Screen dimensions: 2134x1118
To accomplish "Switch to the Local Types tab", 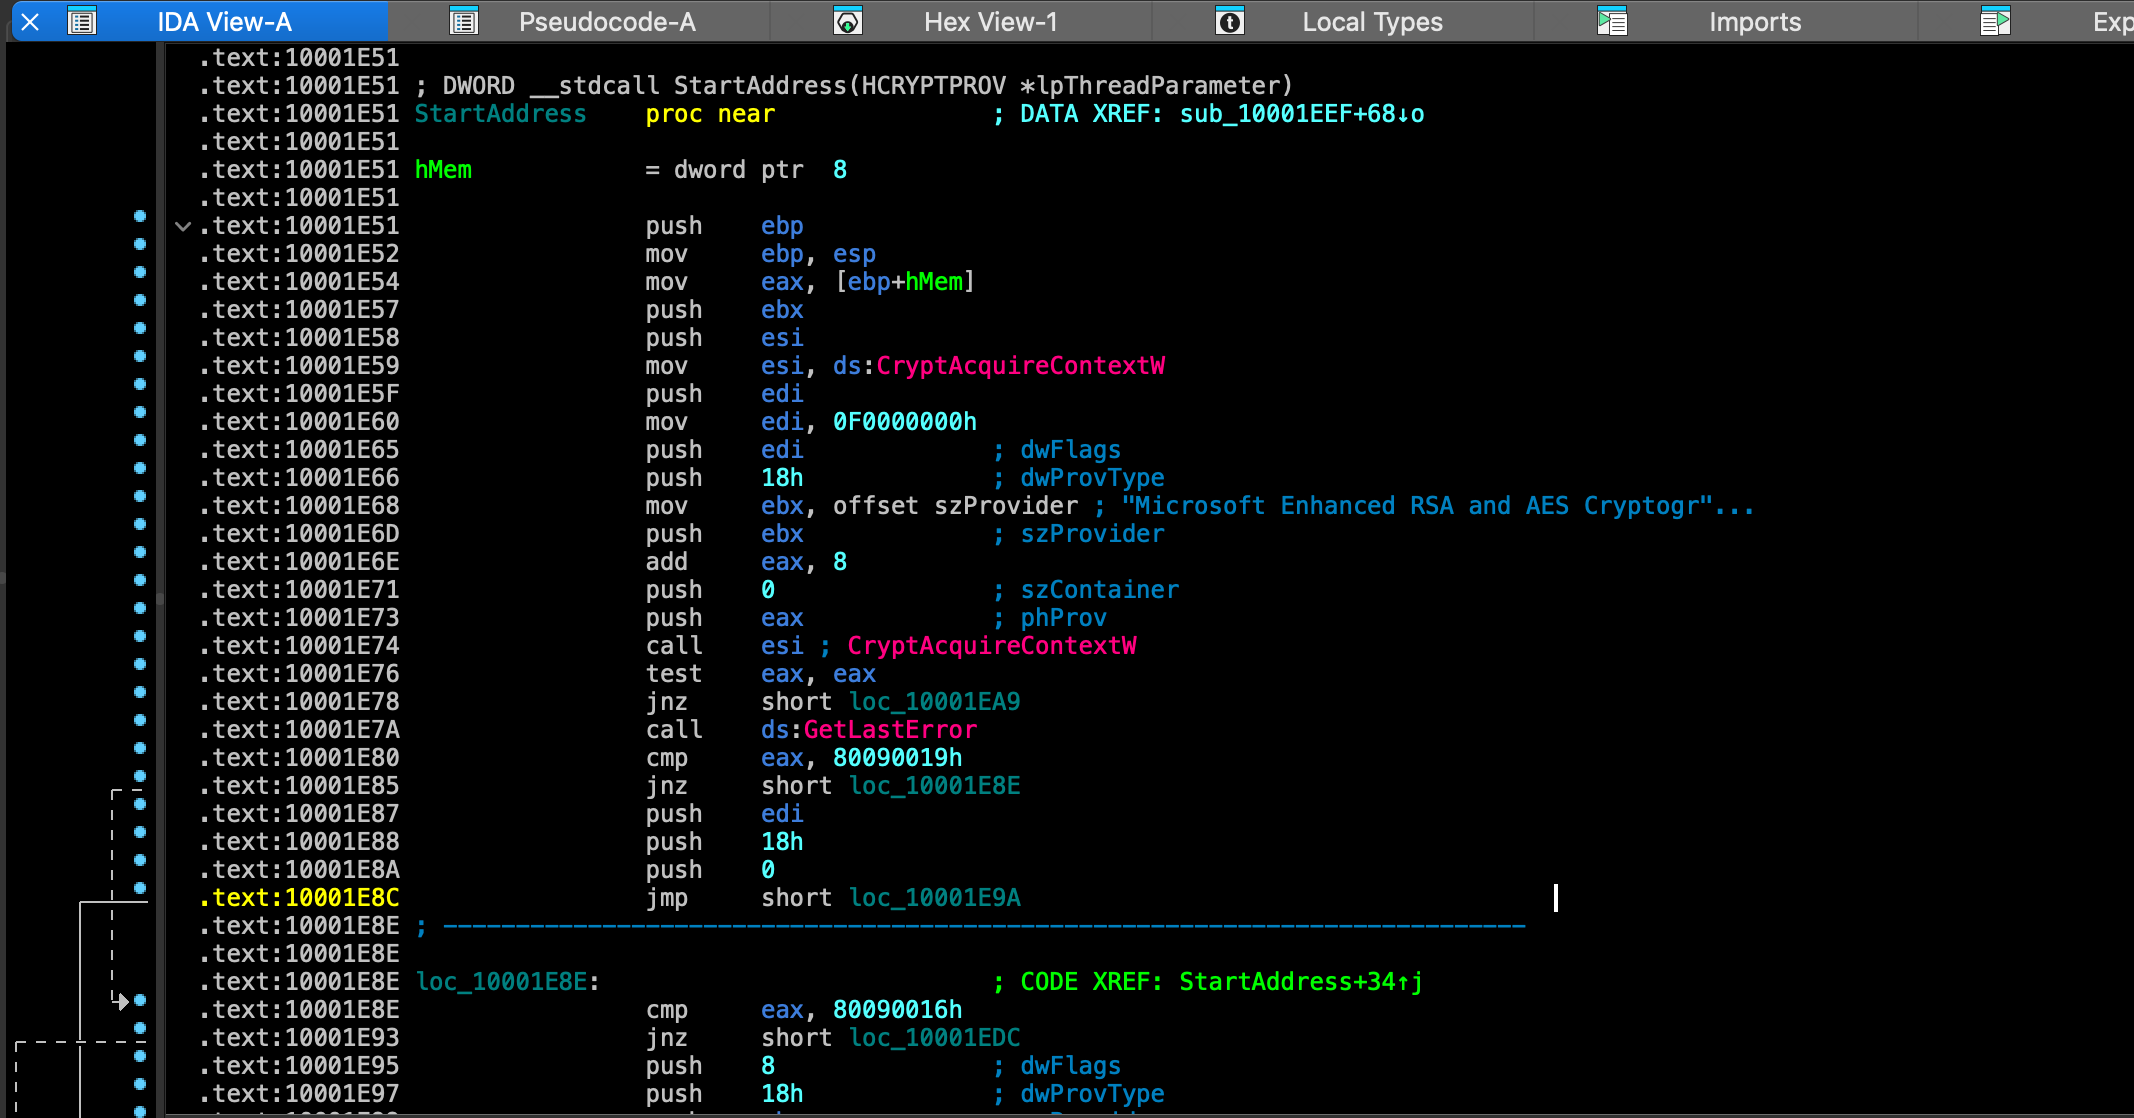I will (x=1372, y=22).
